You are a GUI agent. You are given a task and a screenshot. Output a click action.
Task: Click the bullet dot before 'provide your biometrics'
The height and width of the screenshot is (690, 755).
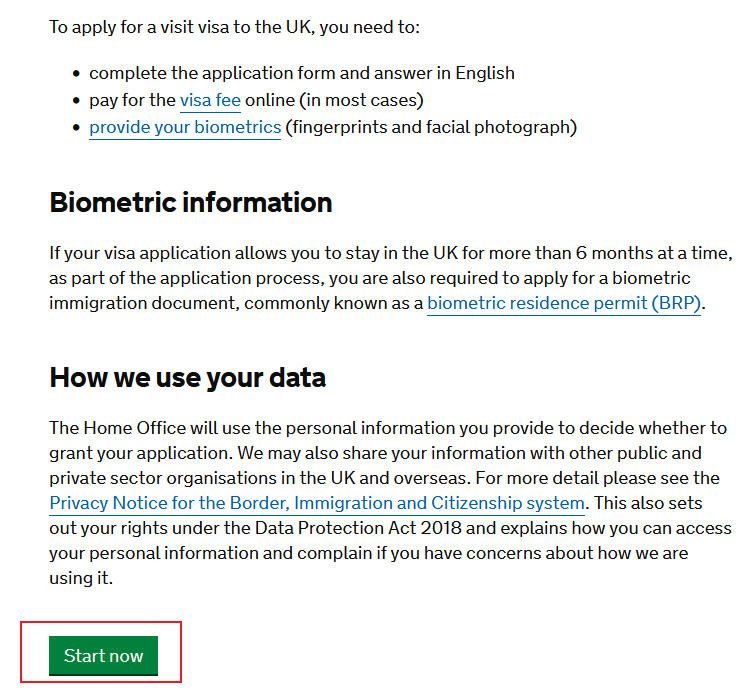tap(77, 128)
